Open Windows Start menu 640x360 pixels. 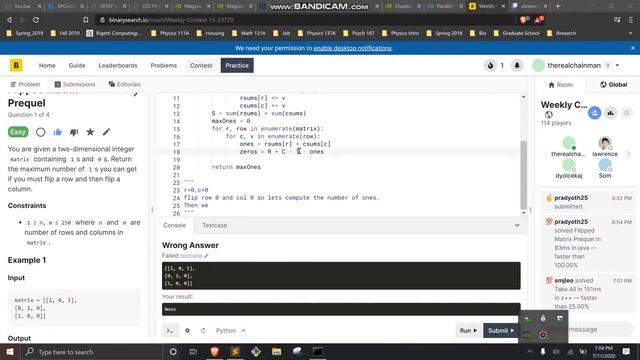tap(10, 351)
